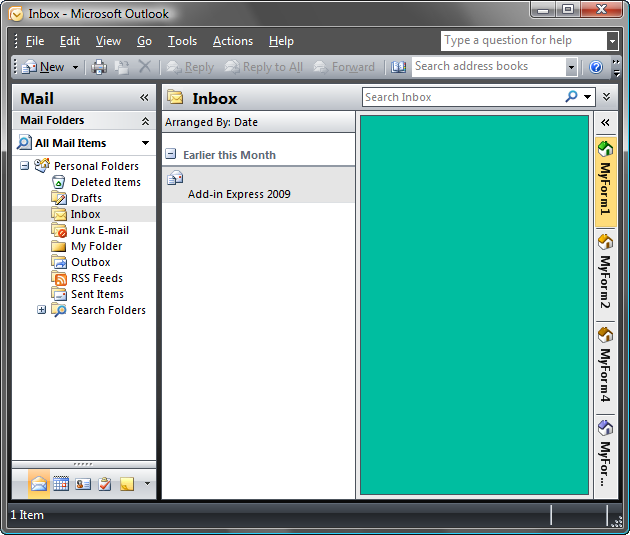Collapse the right-side form pane

point(605,123)
